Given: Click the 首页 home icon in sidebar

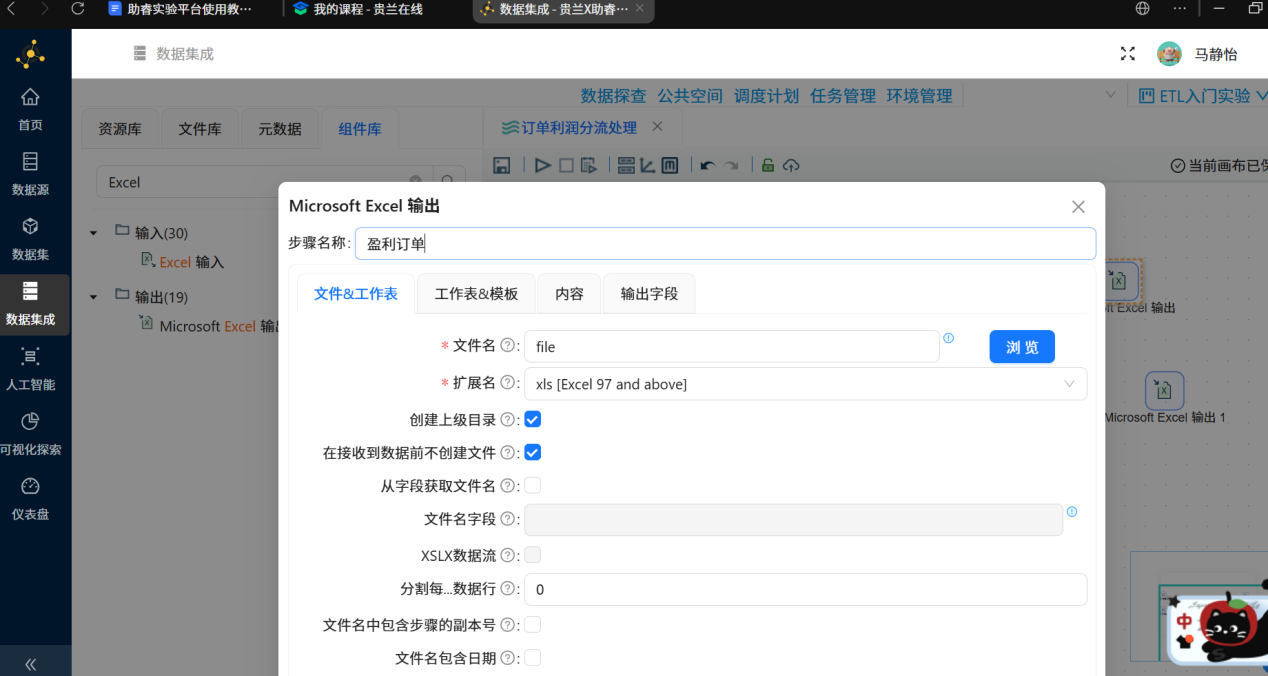Looking at the screenshot, I should tap(30, 97).
